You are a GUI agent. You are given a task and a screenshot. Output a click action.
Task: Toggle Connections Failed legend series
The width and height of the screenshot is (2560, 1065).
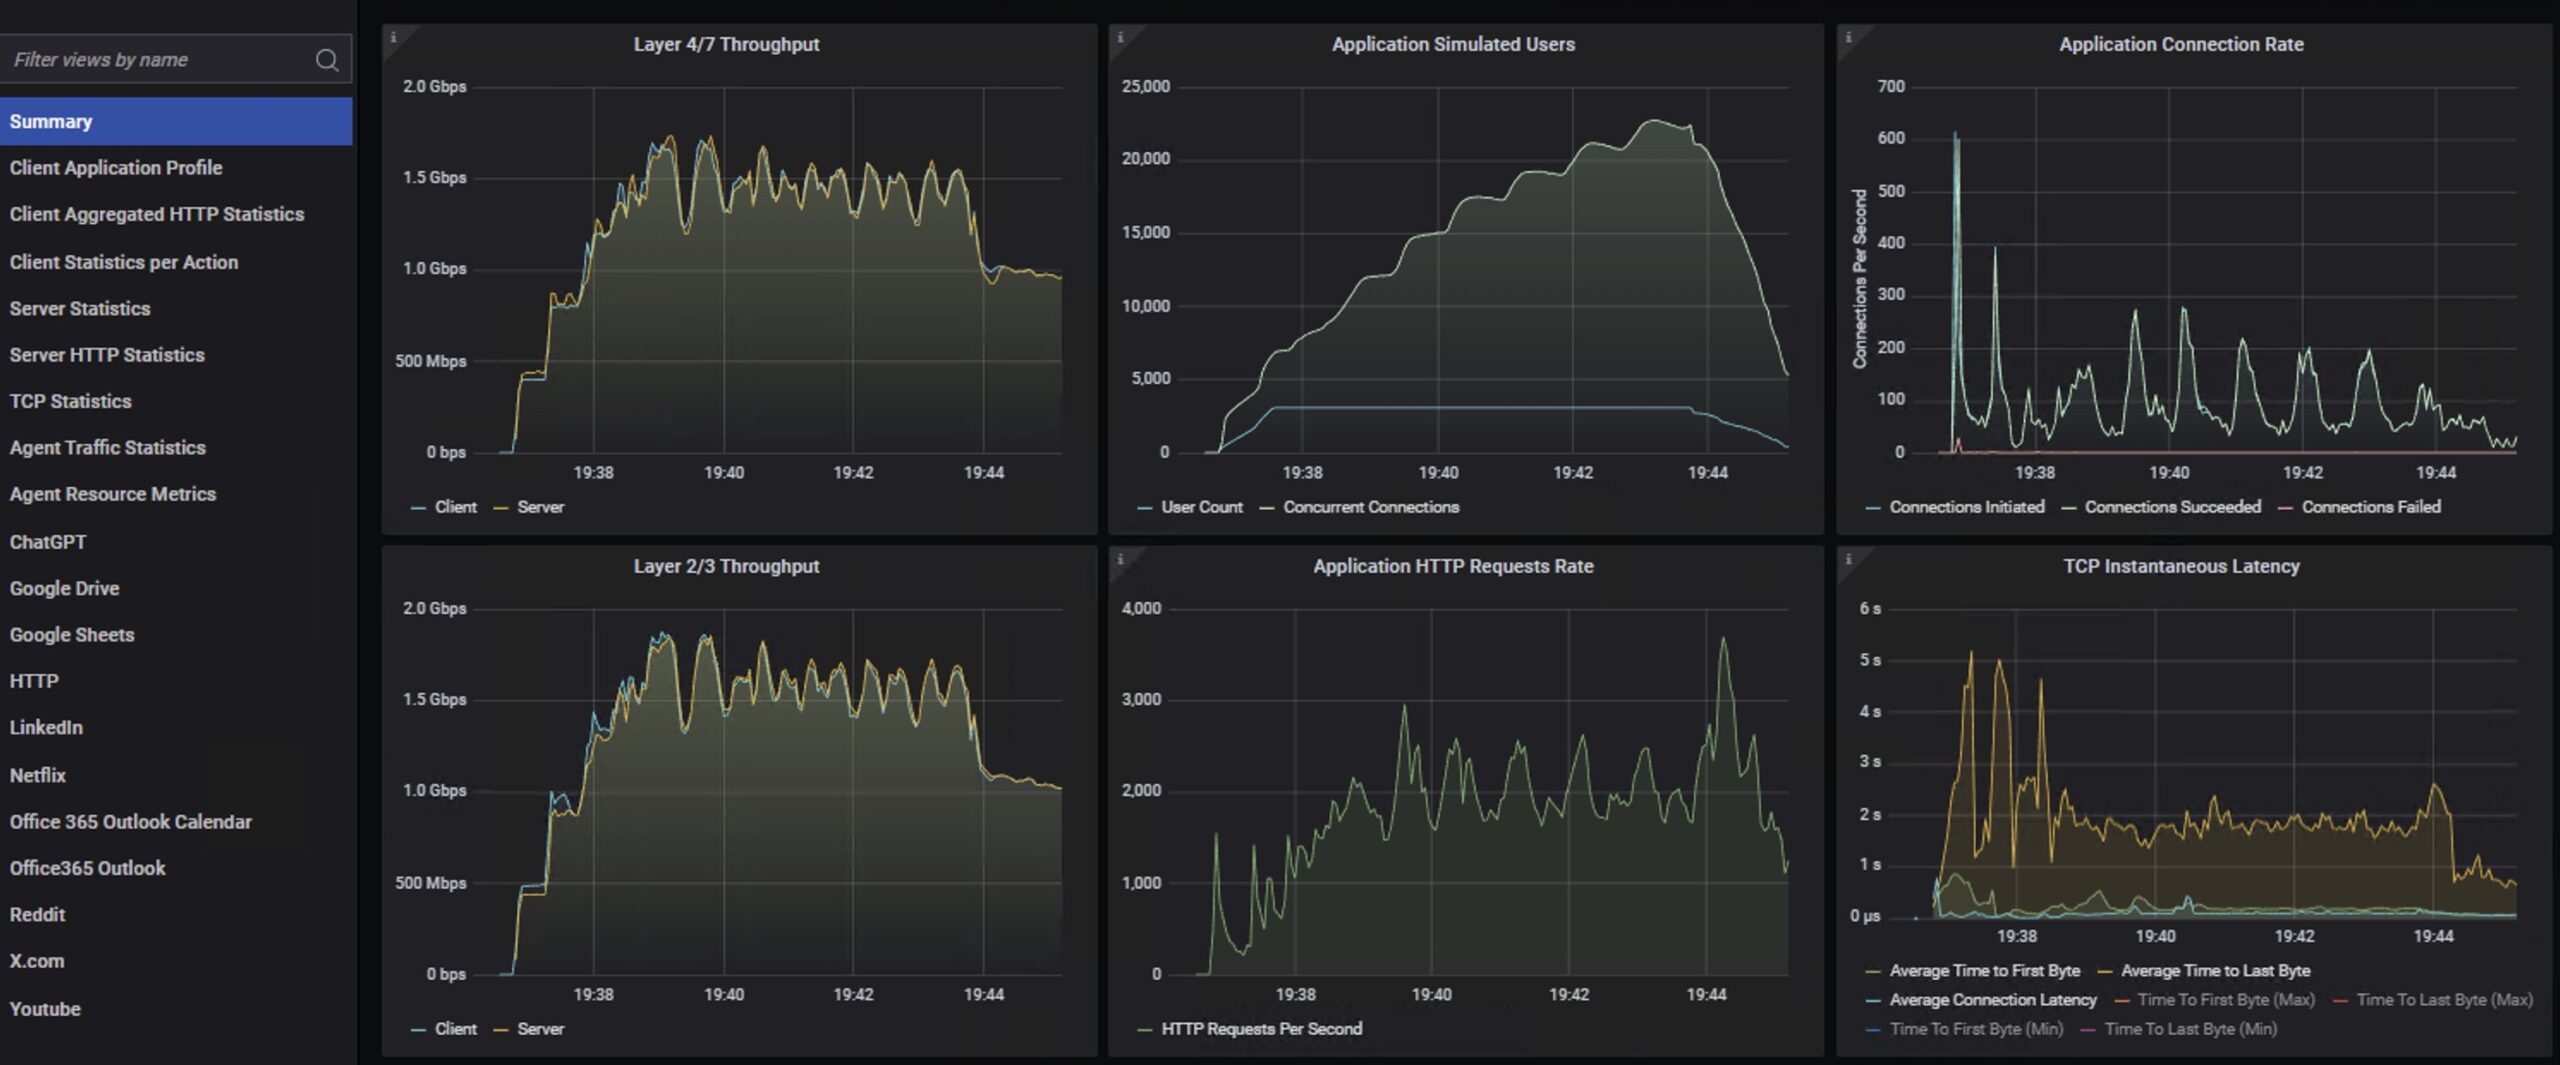(x=2370, y=507)
